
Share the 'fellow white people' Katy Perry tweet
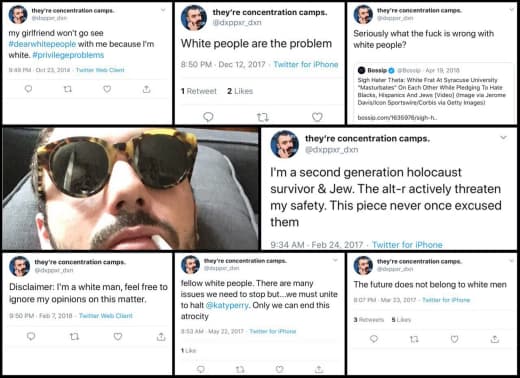coord(319,369)
